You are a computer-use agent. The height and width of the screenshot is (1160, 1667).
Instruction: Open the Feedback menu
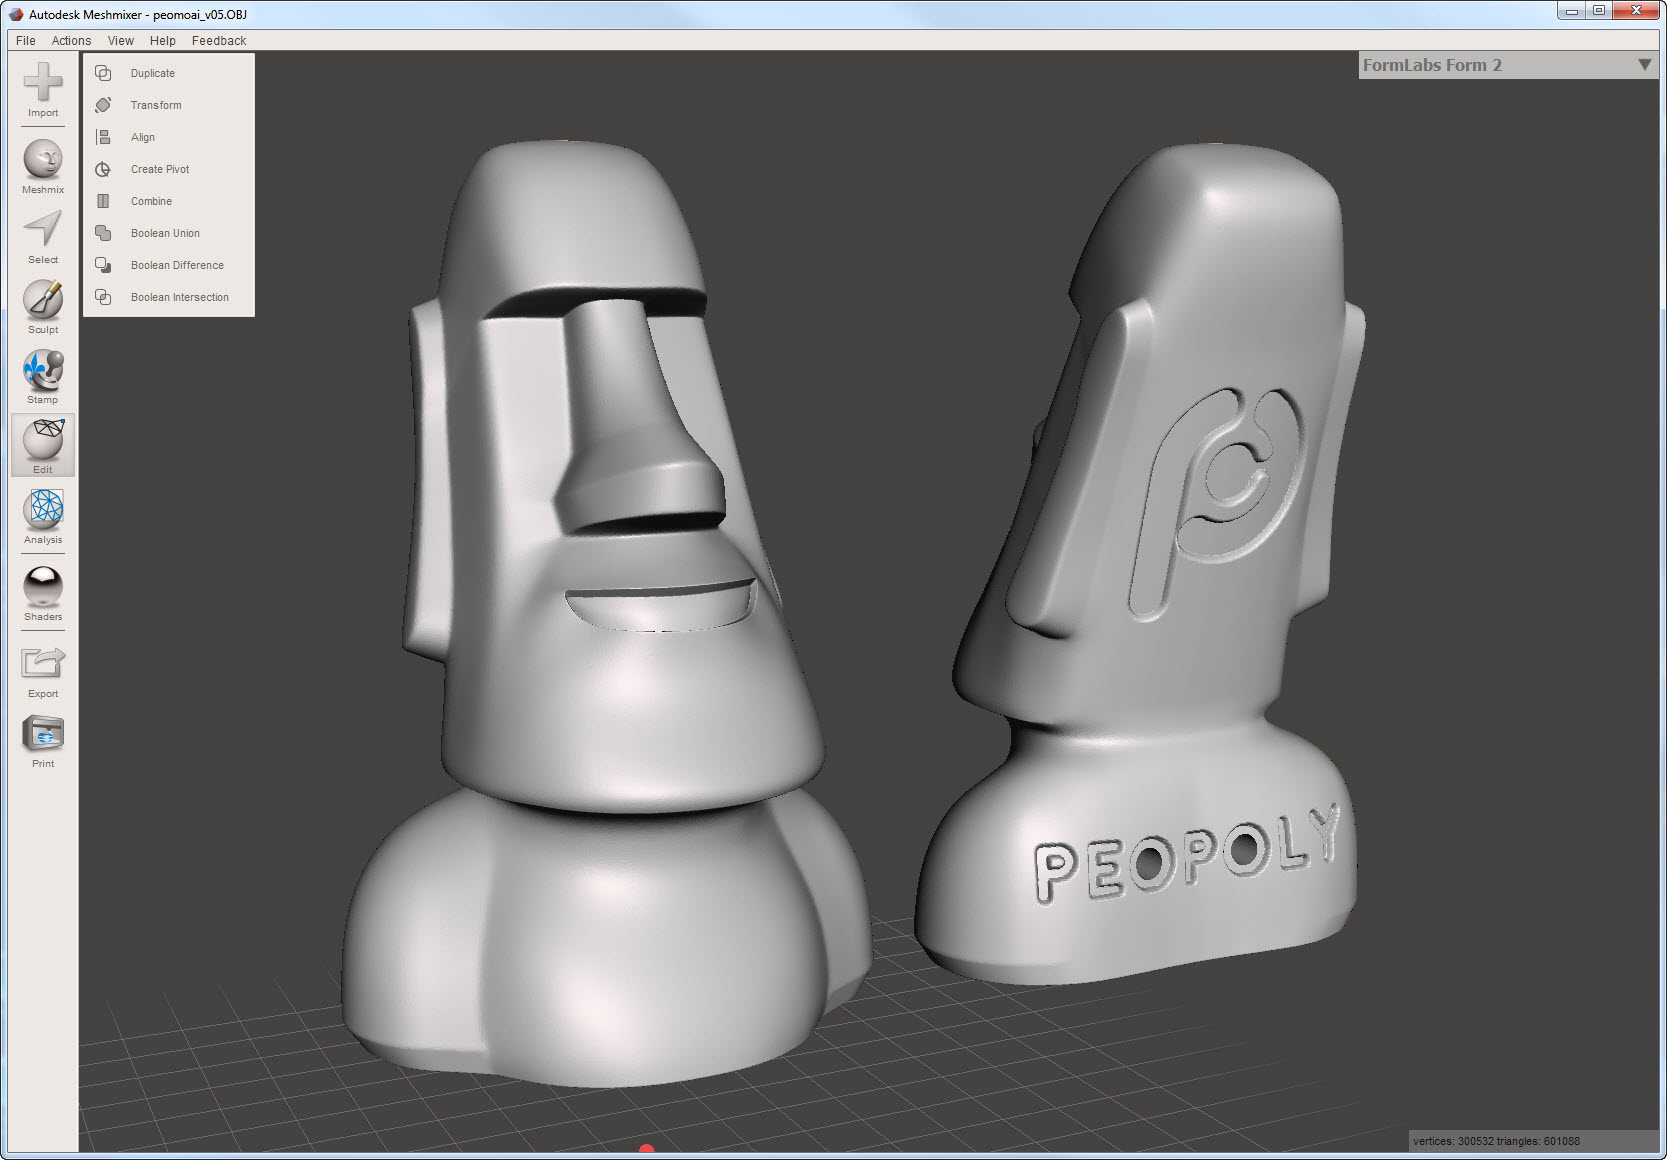[x=219, y=41]
